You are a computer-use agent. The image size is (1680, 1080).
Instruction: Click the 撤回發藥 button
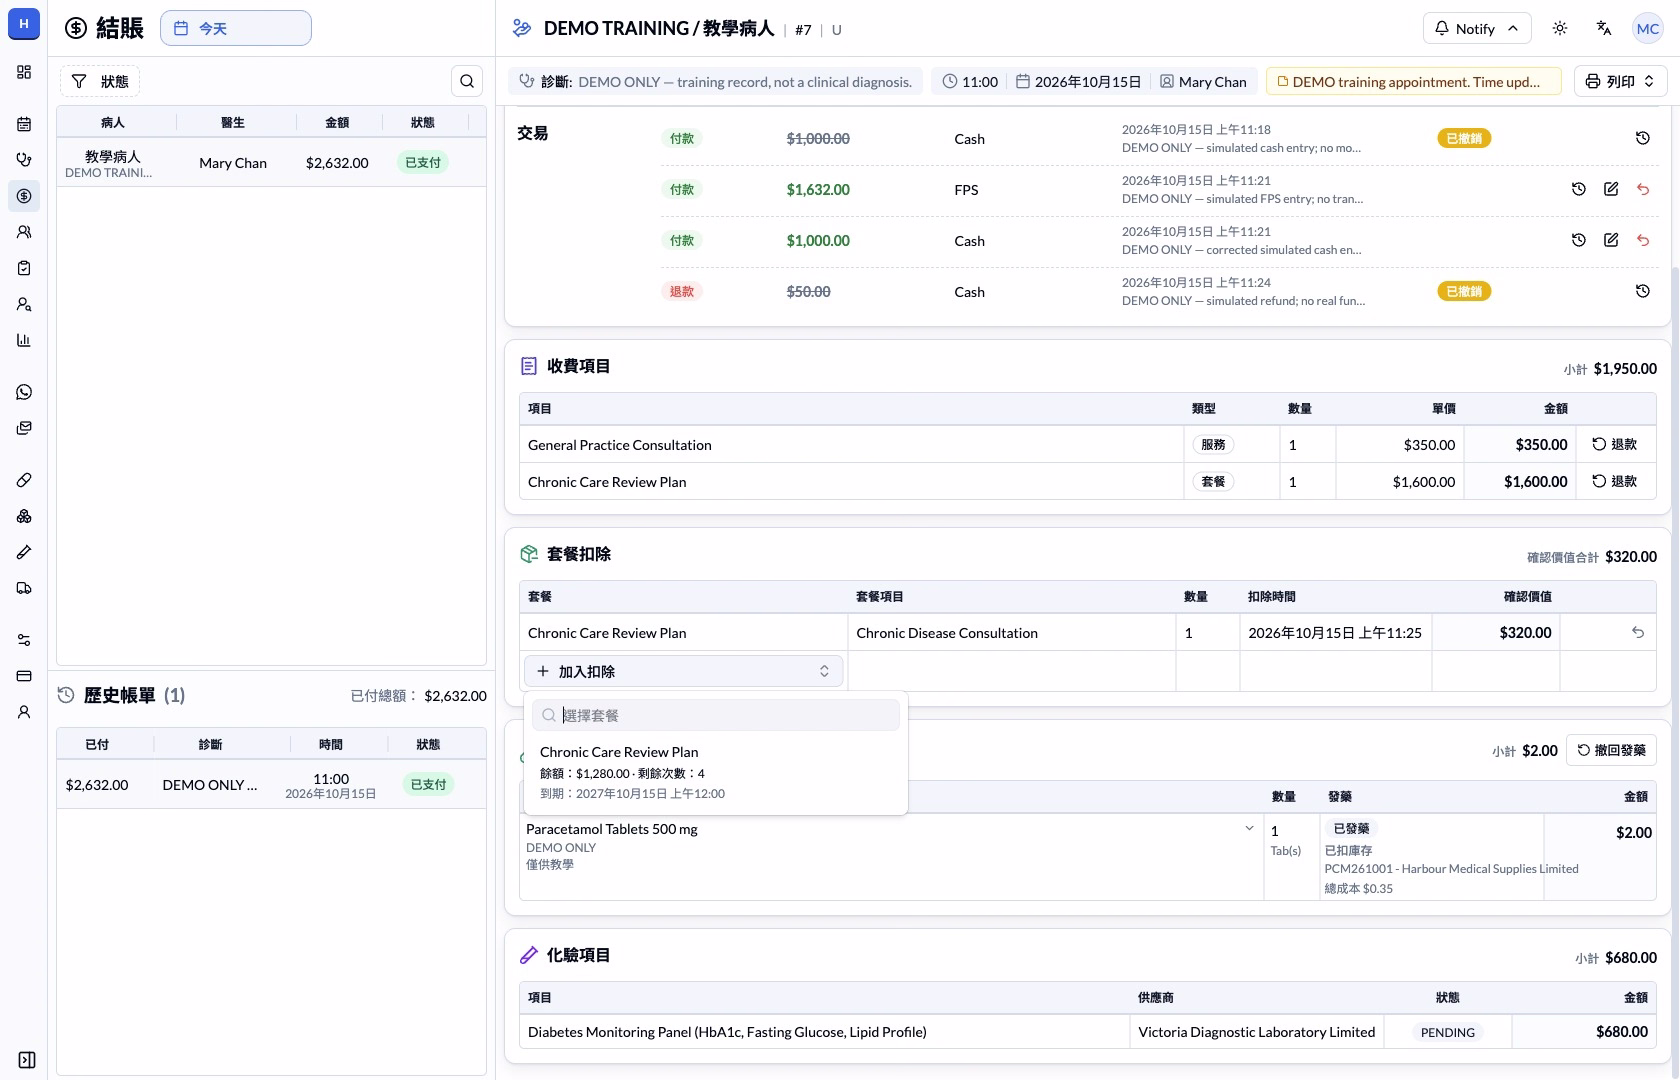1611,750
